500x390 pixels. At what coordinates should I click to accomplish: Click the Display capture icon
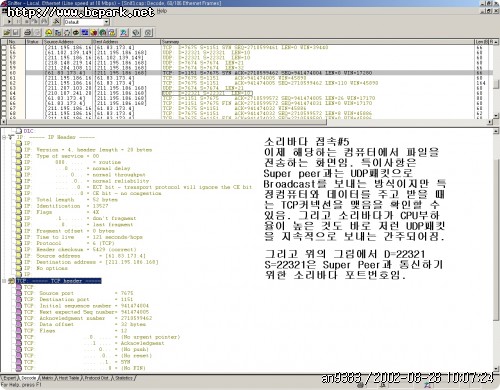pos(44,22)
